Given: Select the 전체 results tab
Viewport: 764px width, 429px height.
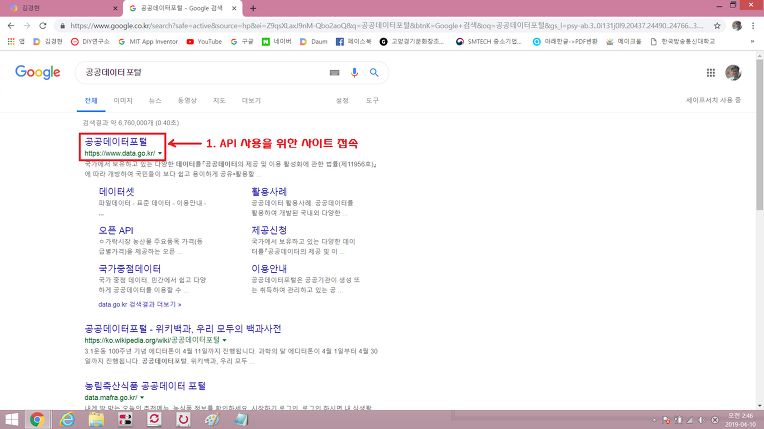Looking at the screenshot, I should [x=91, y=100].
